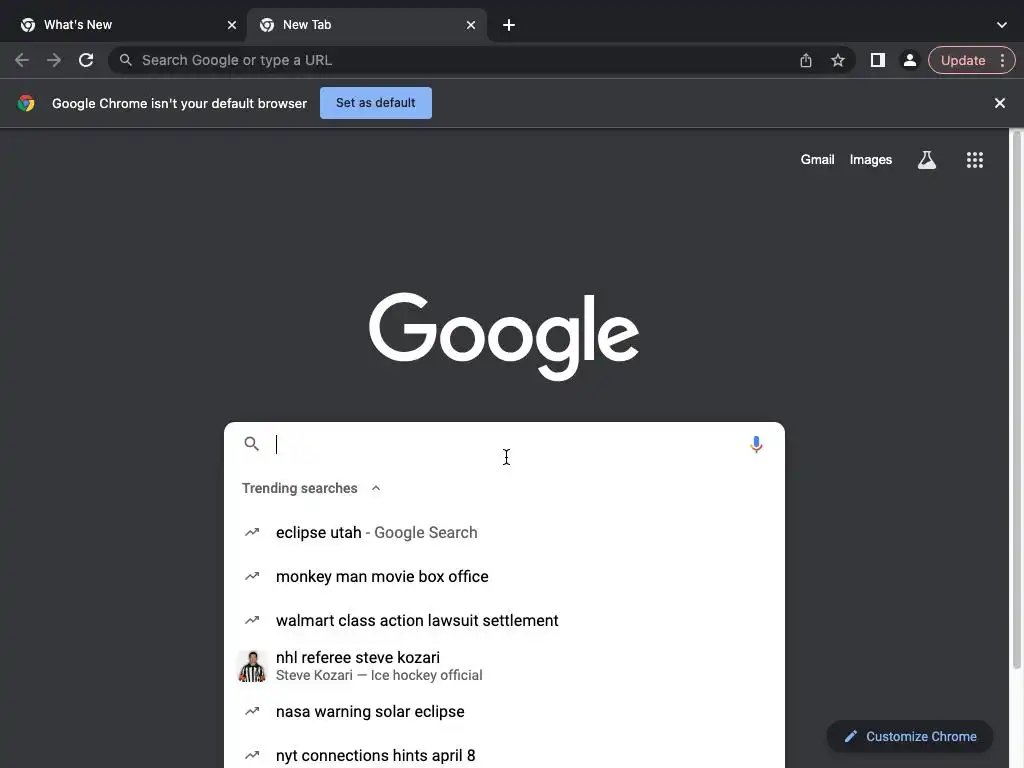Close the New Tab tab
The height and width of the screenshot is (768, 1024).
pyautogui.click(x=471, y=25)
